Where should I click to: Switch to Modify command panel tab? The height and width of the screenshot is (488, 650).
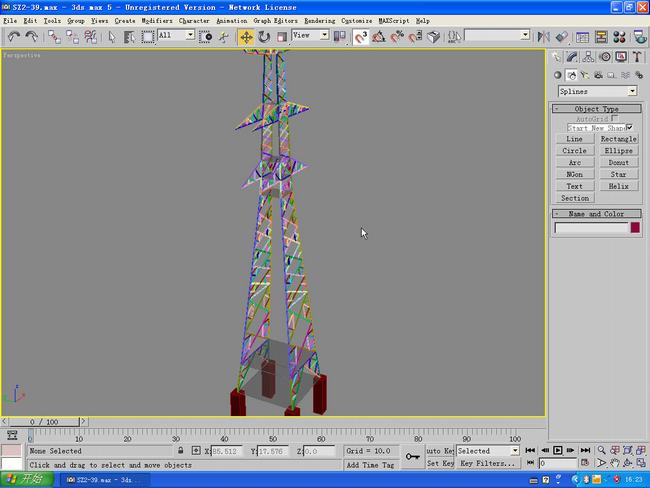click(572, 57)
